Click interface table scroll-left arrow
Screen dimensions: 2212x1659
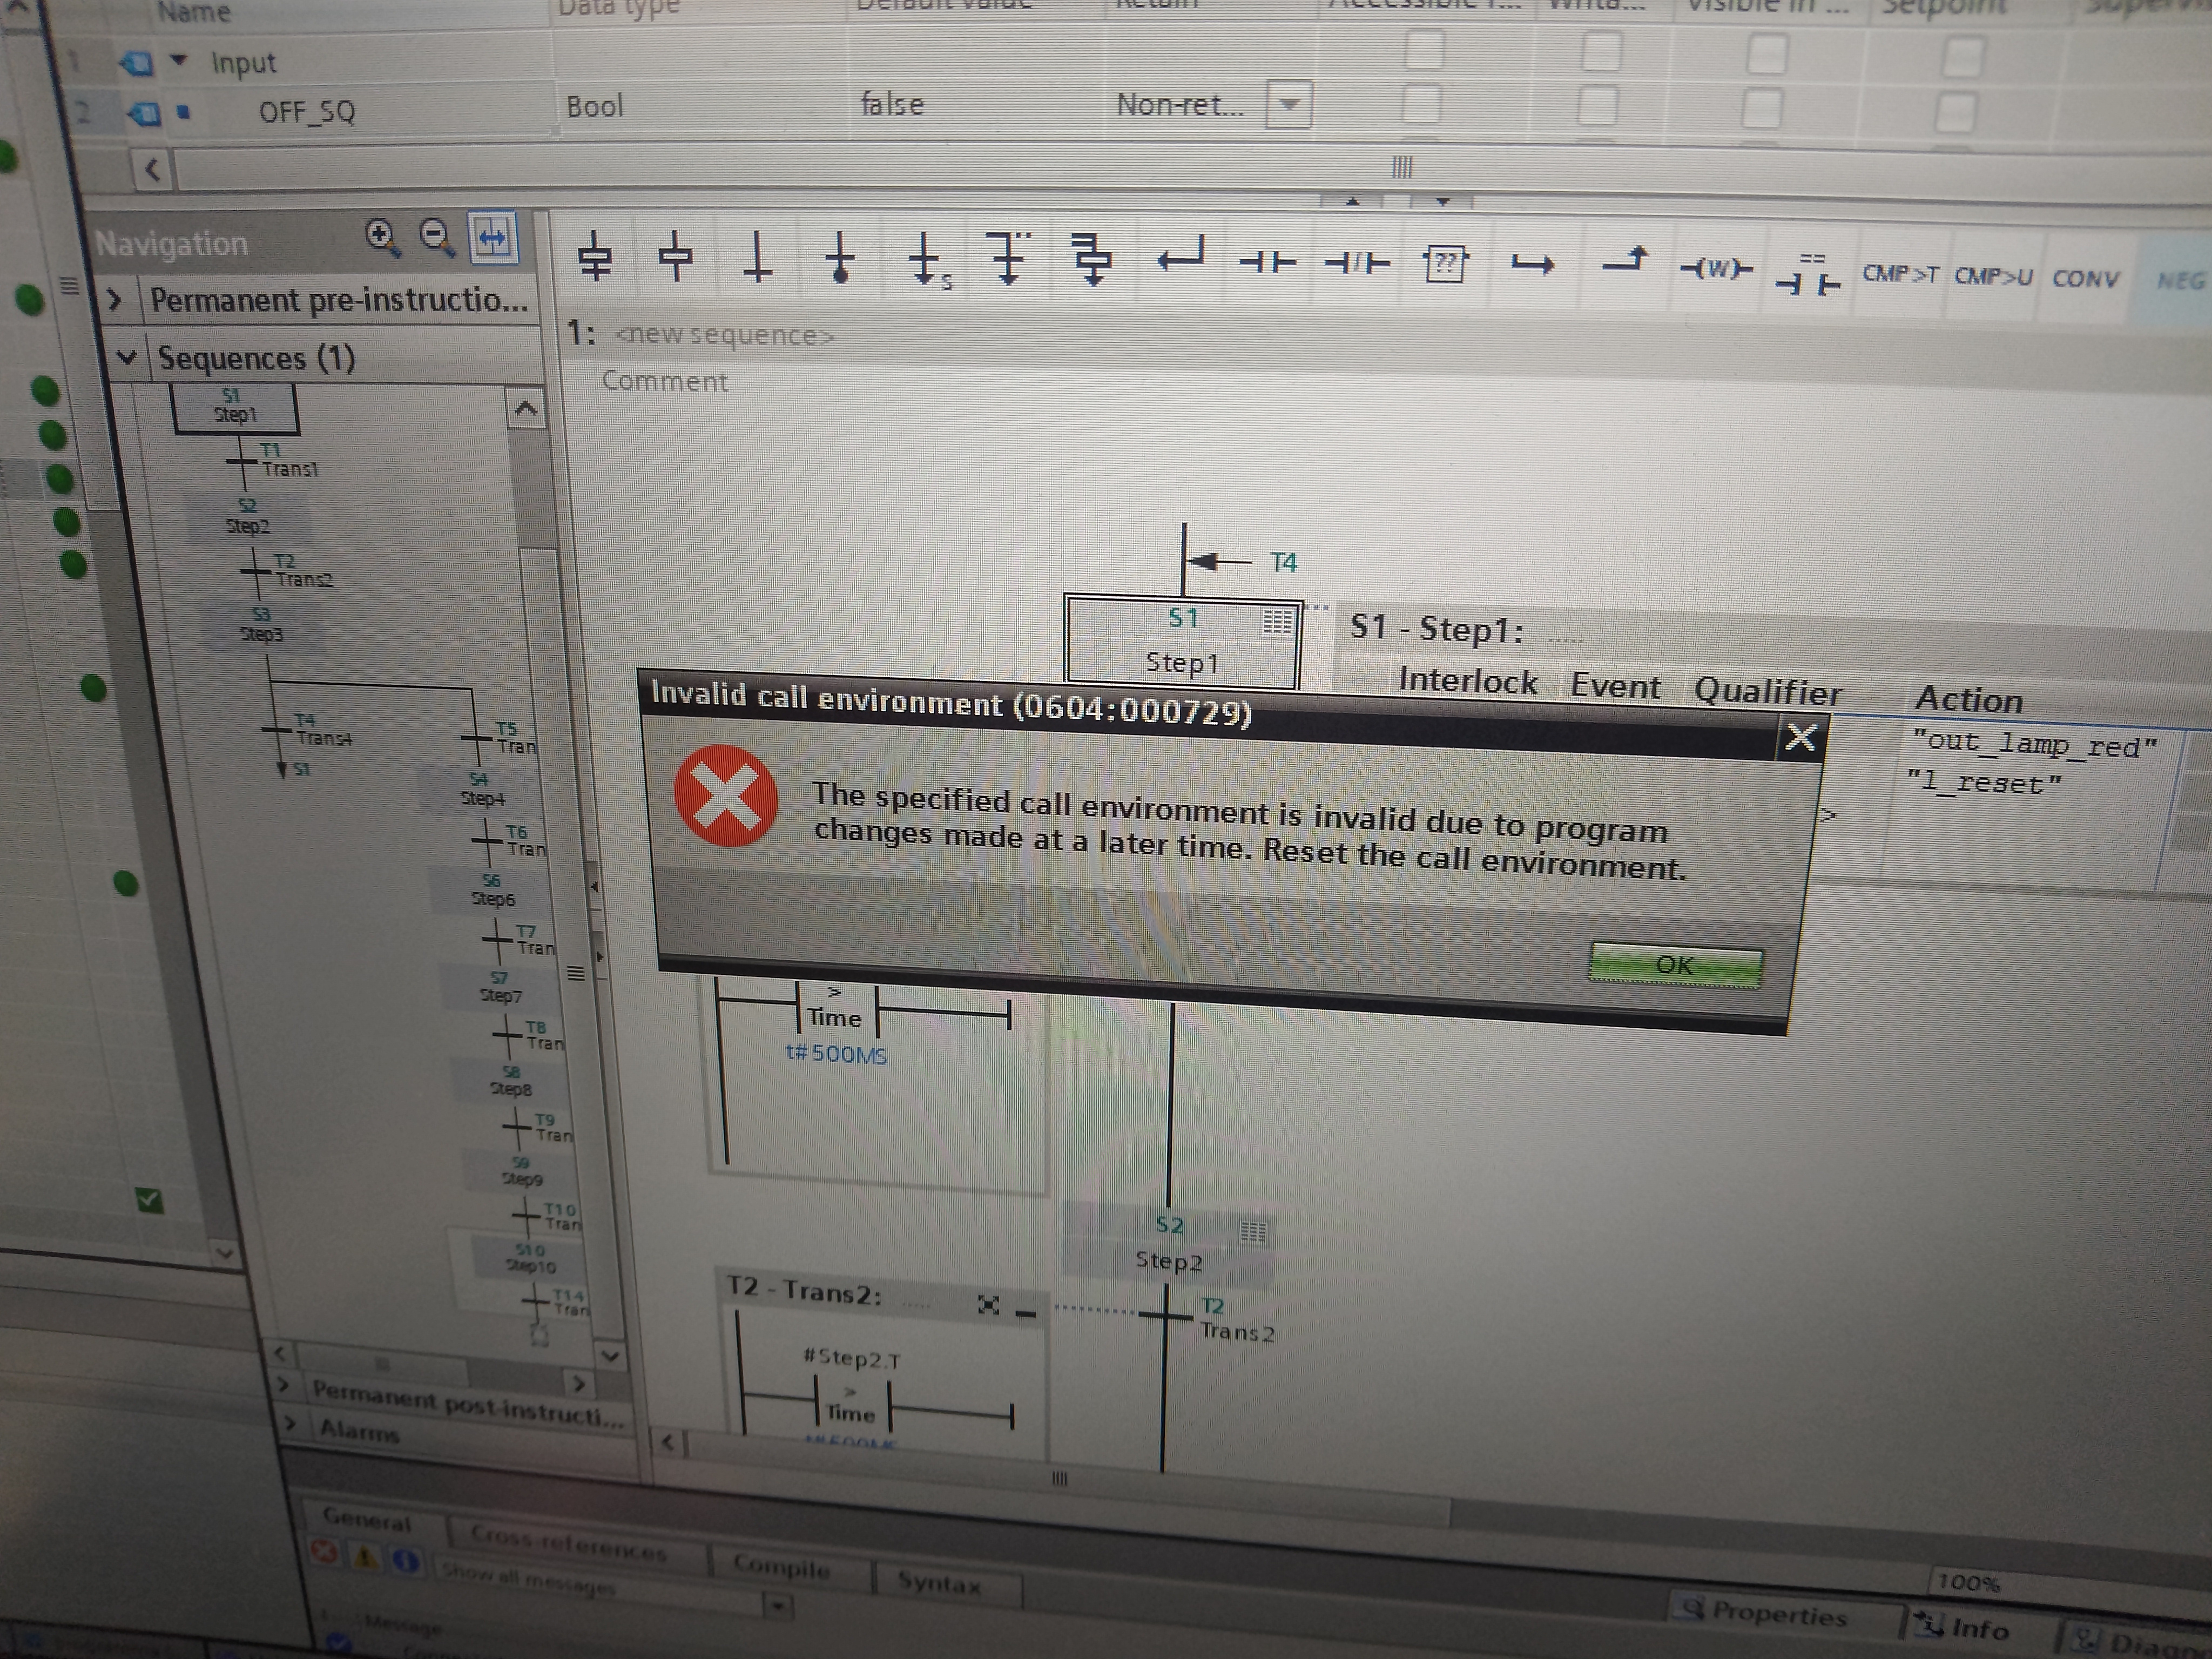point(153,169)
